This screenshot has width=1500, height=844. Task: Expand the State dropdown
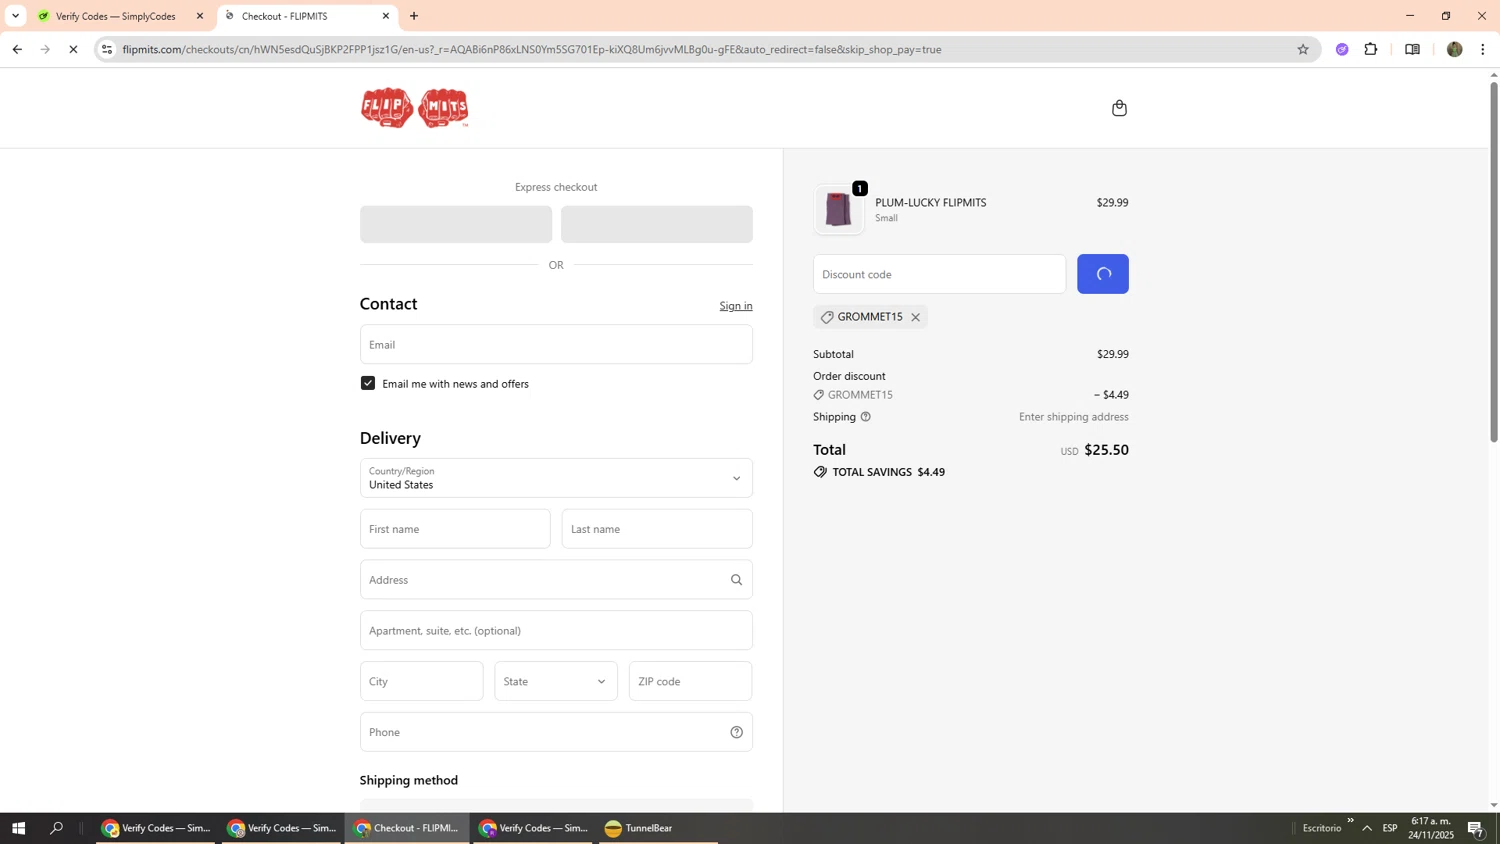(556, 681)
